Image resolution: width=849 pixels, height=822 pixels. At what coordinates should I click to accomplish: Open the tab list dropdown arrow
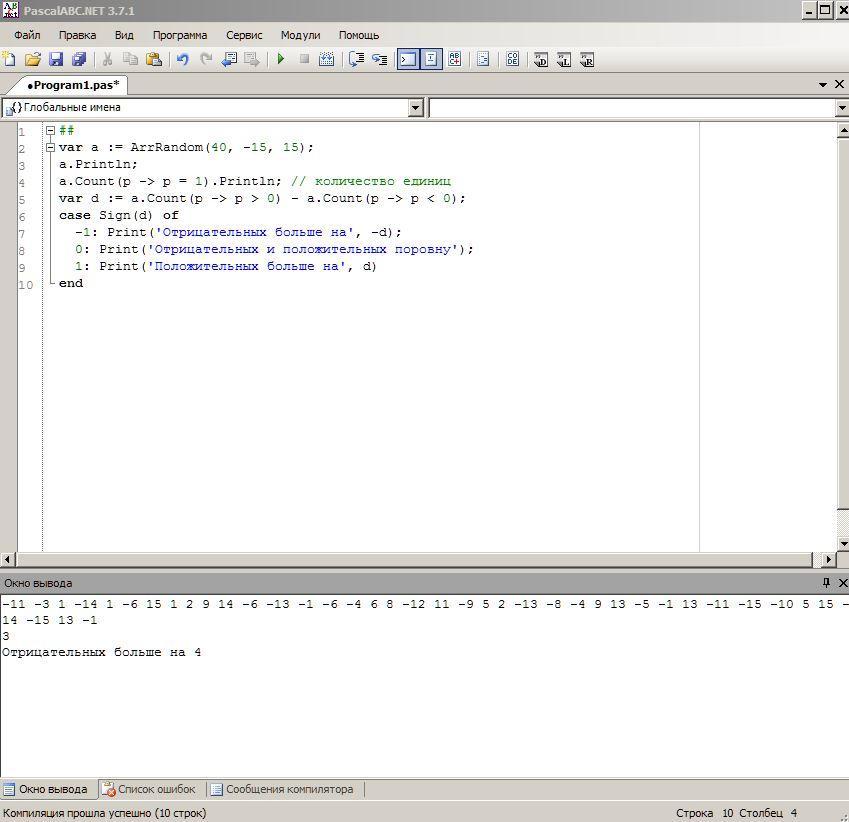click(x=823, y=85)
